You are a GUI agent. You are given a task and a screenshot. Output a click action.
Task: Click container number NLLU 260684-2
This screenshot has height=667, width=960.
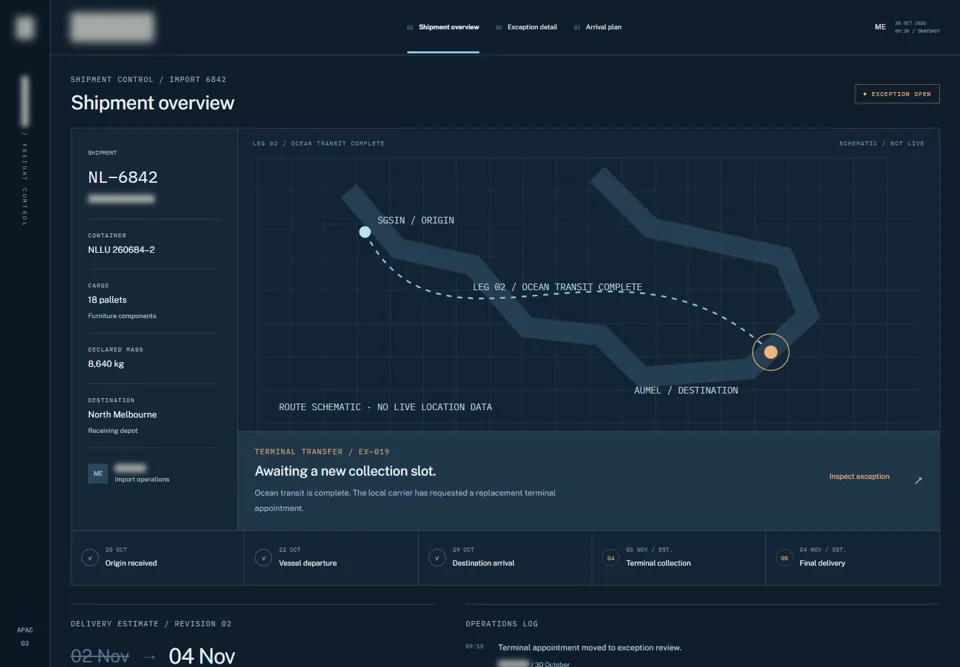tap(121, 250)
